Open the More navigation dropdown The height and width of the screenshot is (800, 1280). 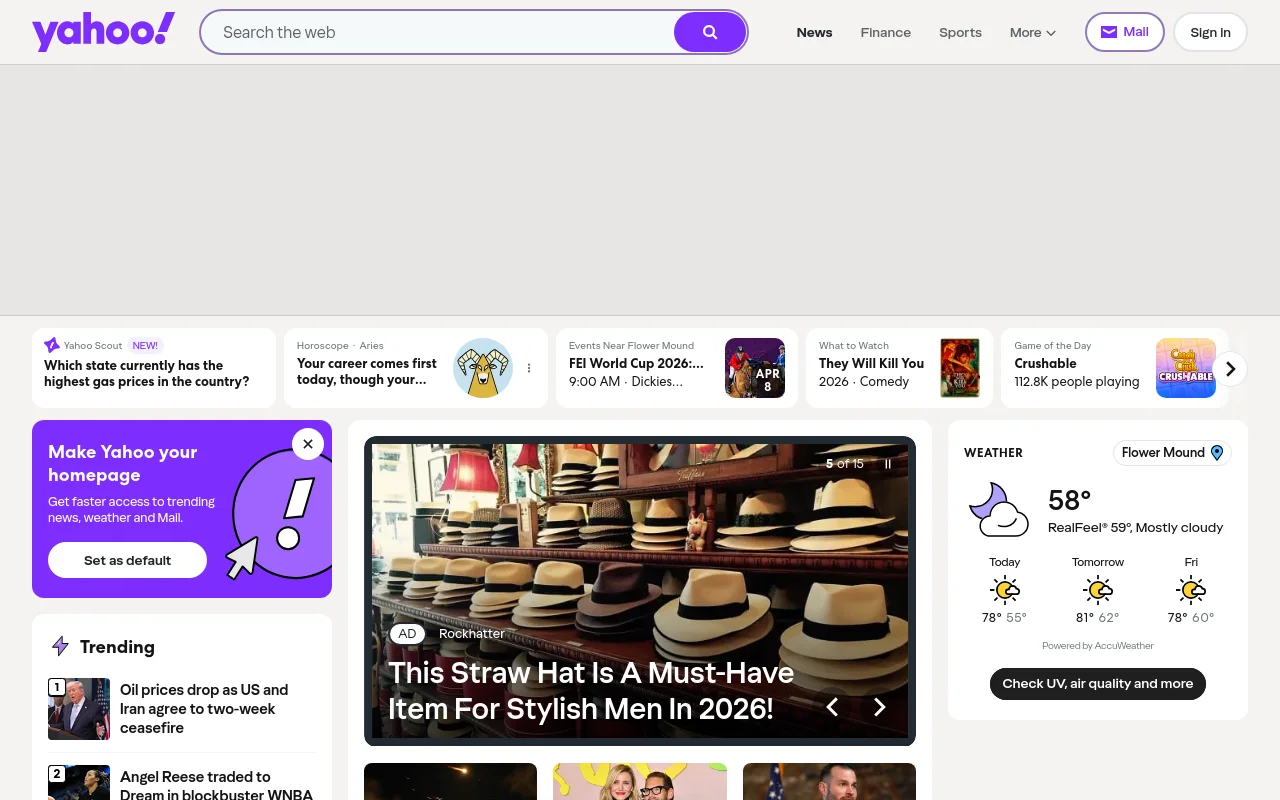[1032, 32]
